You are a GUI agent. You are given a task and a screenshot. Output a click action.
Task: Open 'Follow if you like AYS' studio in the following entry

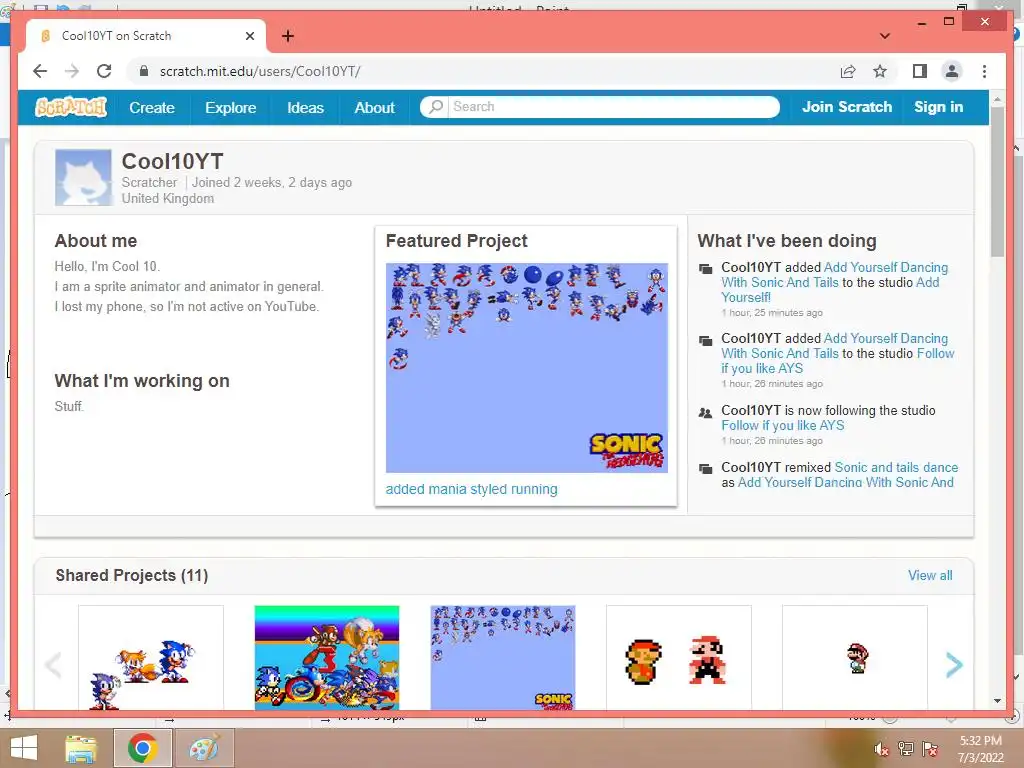[x=782, y=425]
